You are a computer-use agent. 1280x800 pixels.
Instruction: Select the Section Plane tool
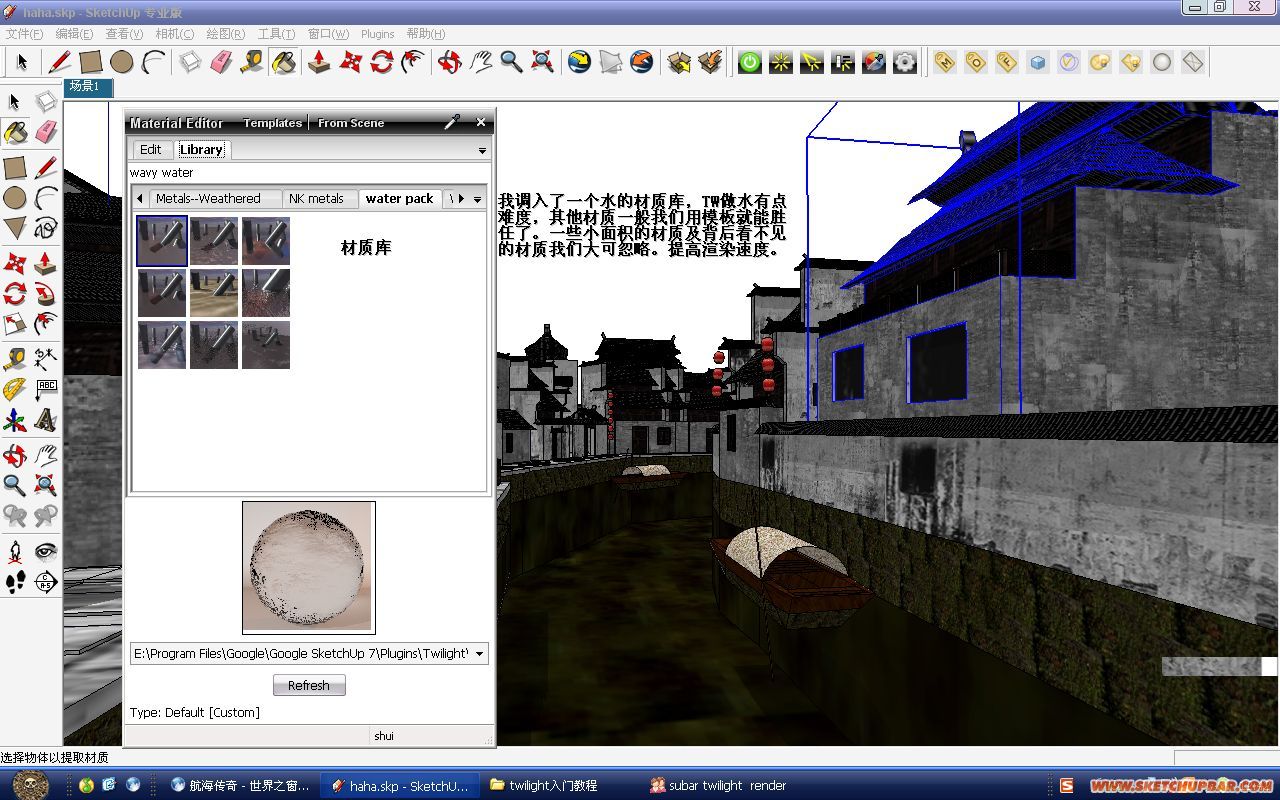[46, 582]
